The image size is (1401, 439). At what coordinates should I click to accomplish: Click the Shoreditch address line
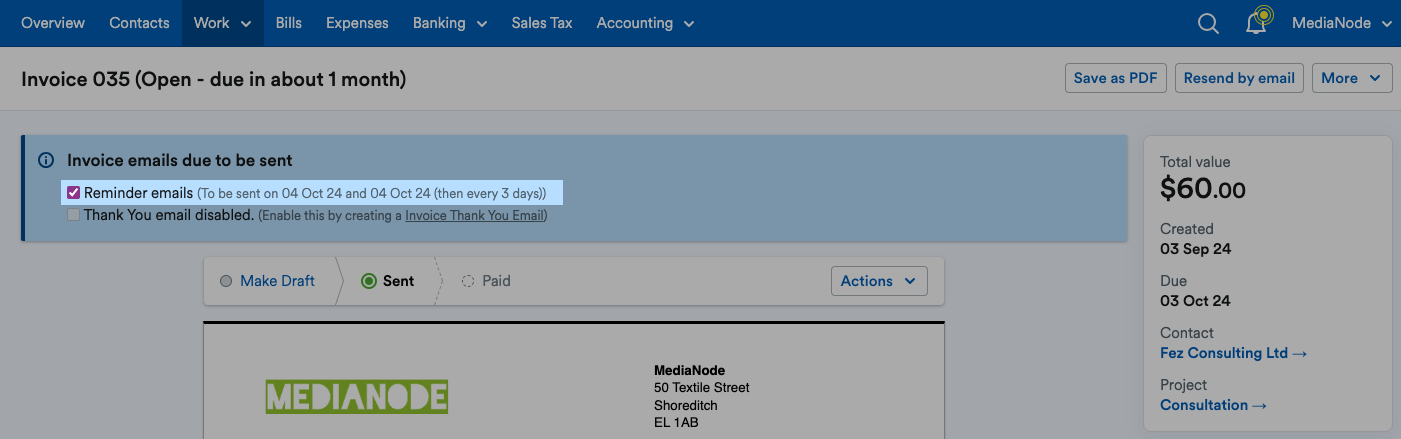coord(686,405)
